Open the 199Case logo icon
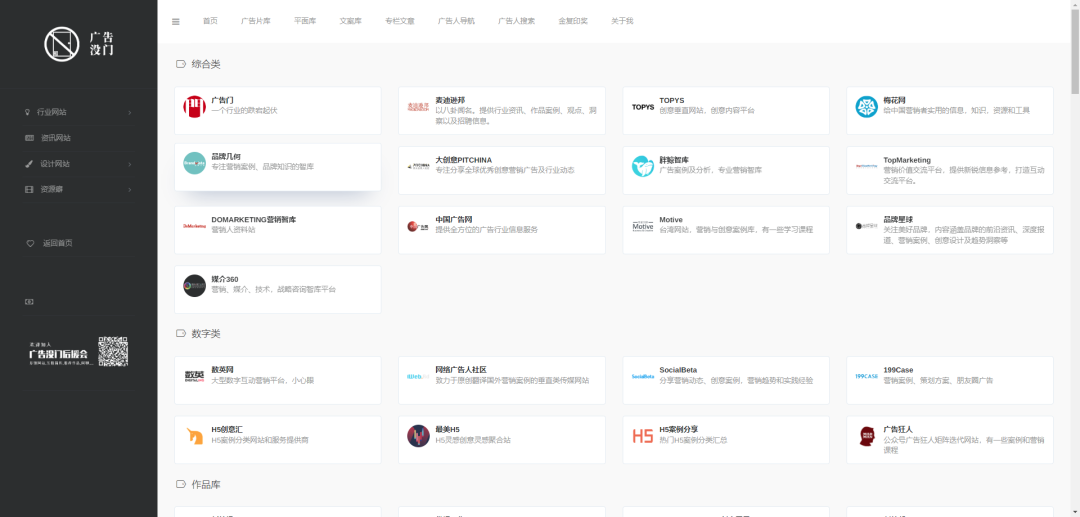Viewport: 1080px width, 517px height. (866, 377)
